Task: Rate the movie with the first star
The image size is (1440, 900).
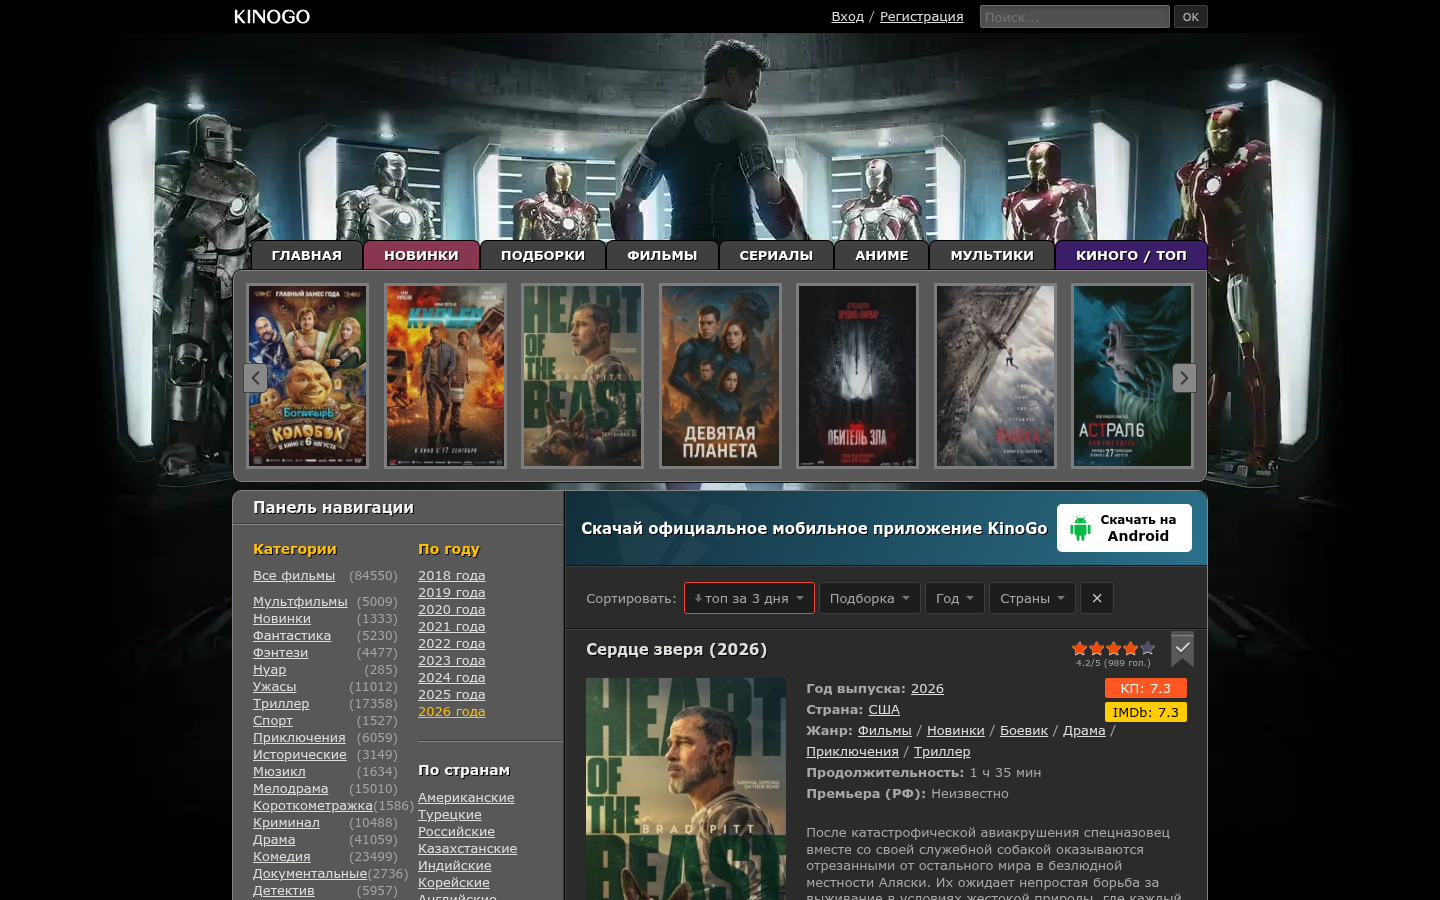Action: 1080,648
